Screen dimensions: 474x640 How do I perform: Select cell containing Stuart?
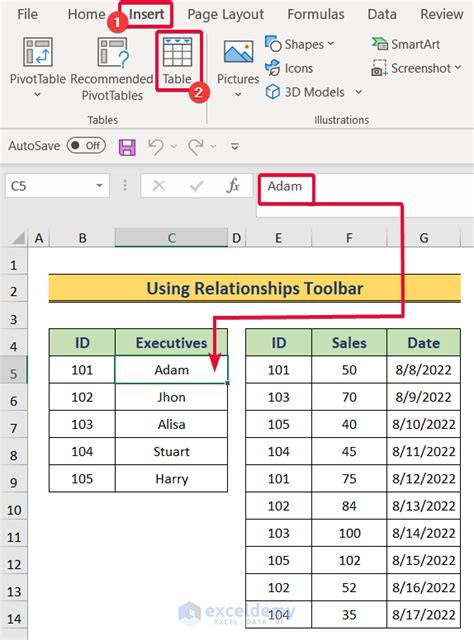point(171,451)
